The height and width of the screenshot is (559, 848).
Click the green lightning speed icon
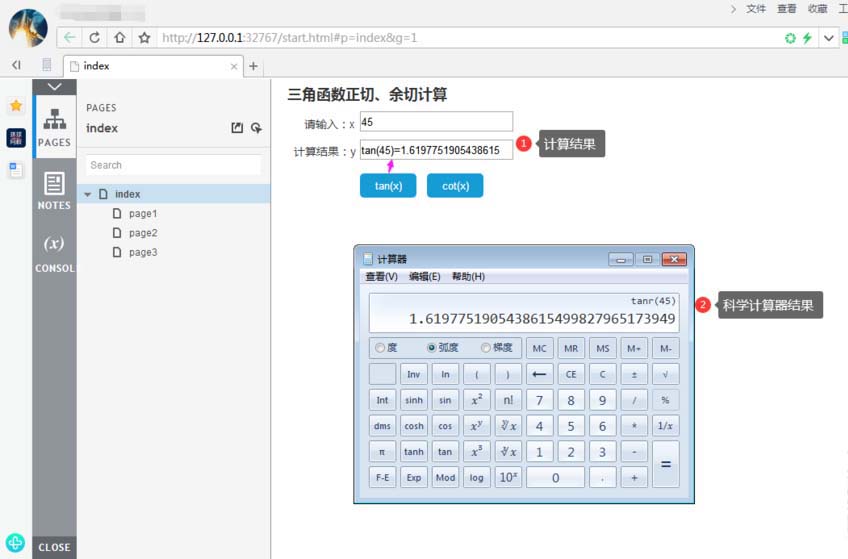pyautogui.click(x=807, y=38)
